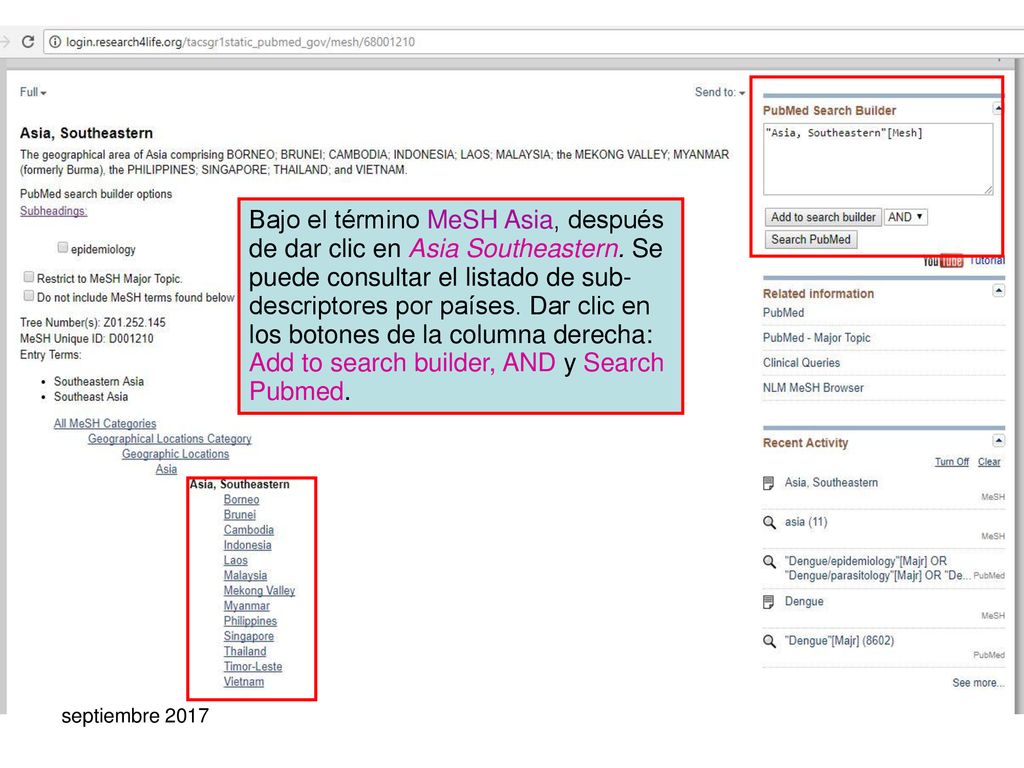Collapse the Recent Activity panel
The width and height of the screenshot is (1024, 768).
(999, 440)
